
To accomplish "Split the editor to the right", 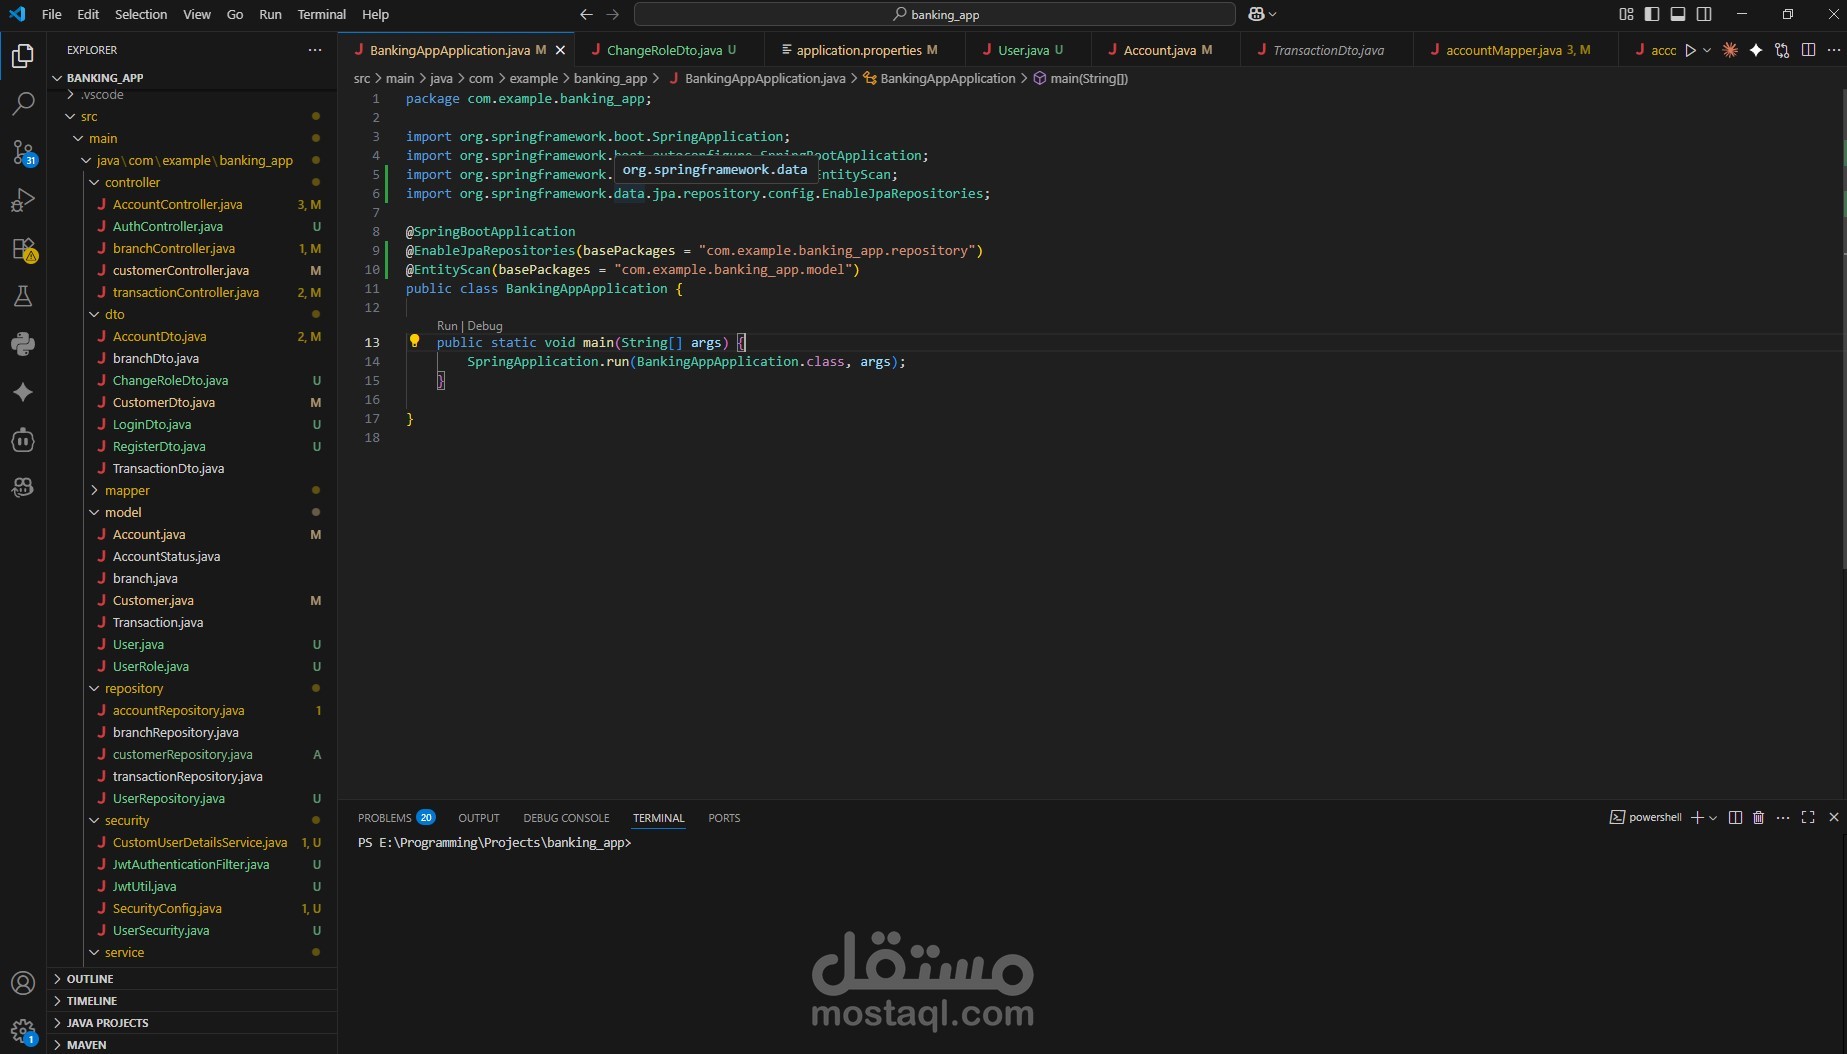I will [1808, 50].
